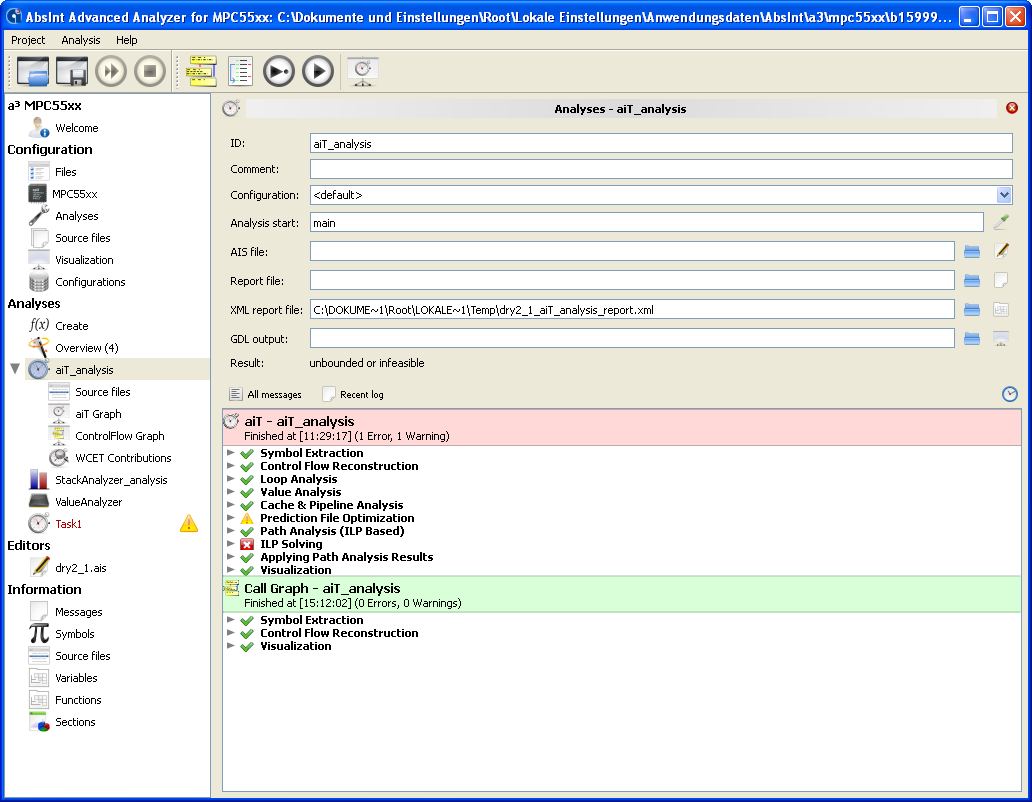The image size is (1032, 802).
Task: Open Files under Configuration
Action: coord(65,172)
